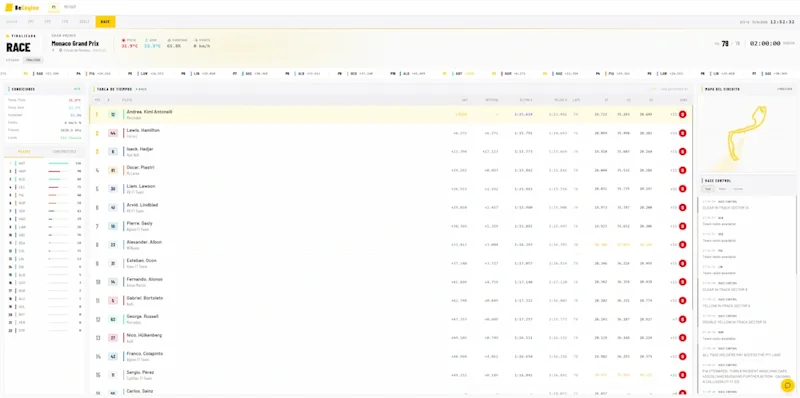Click the Finalizada status chip

click(x=33, y=60)
